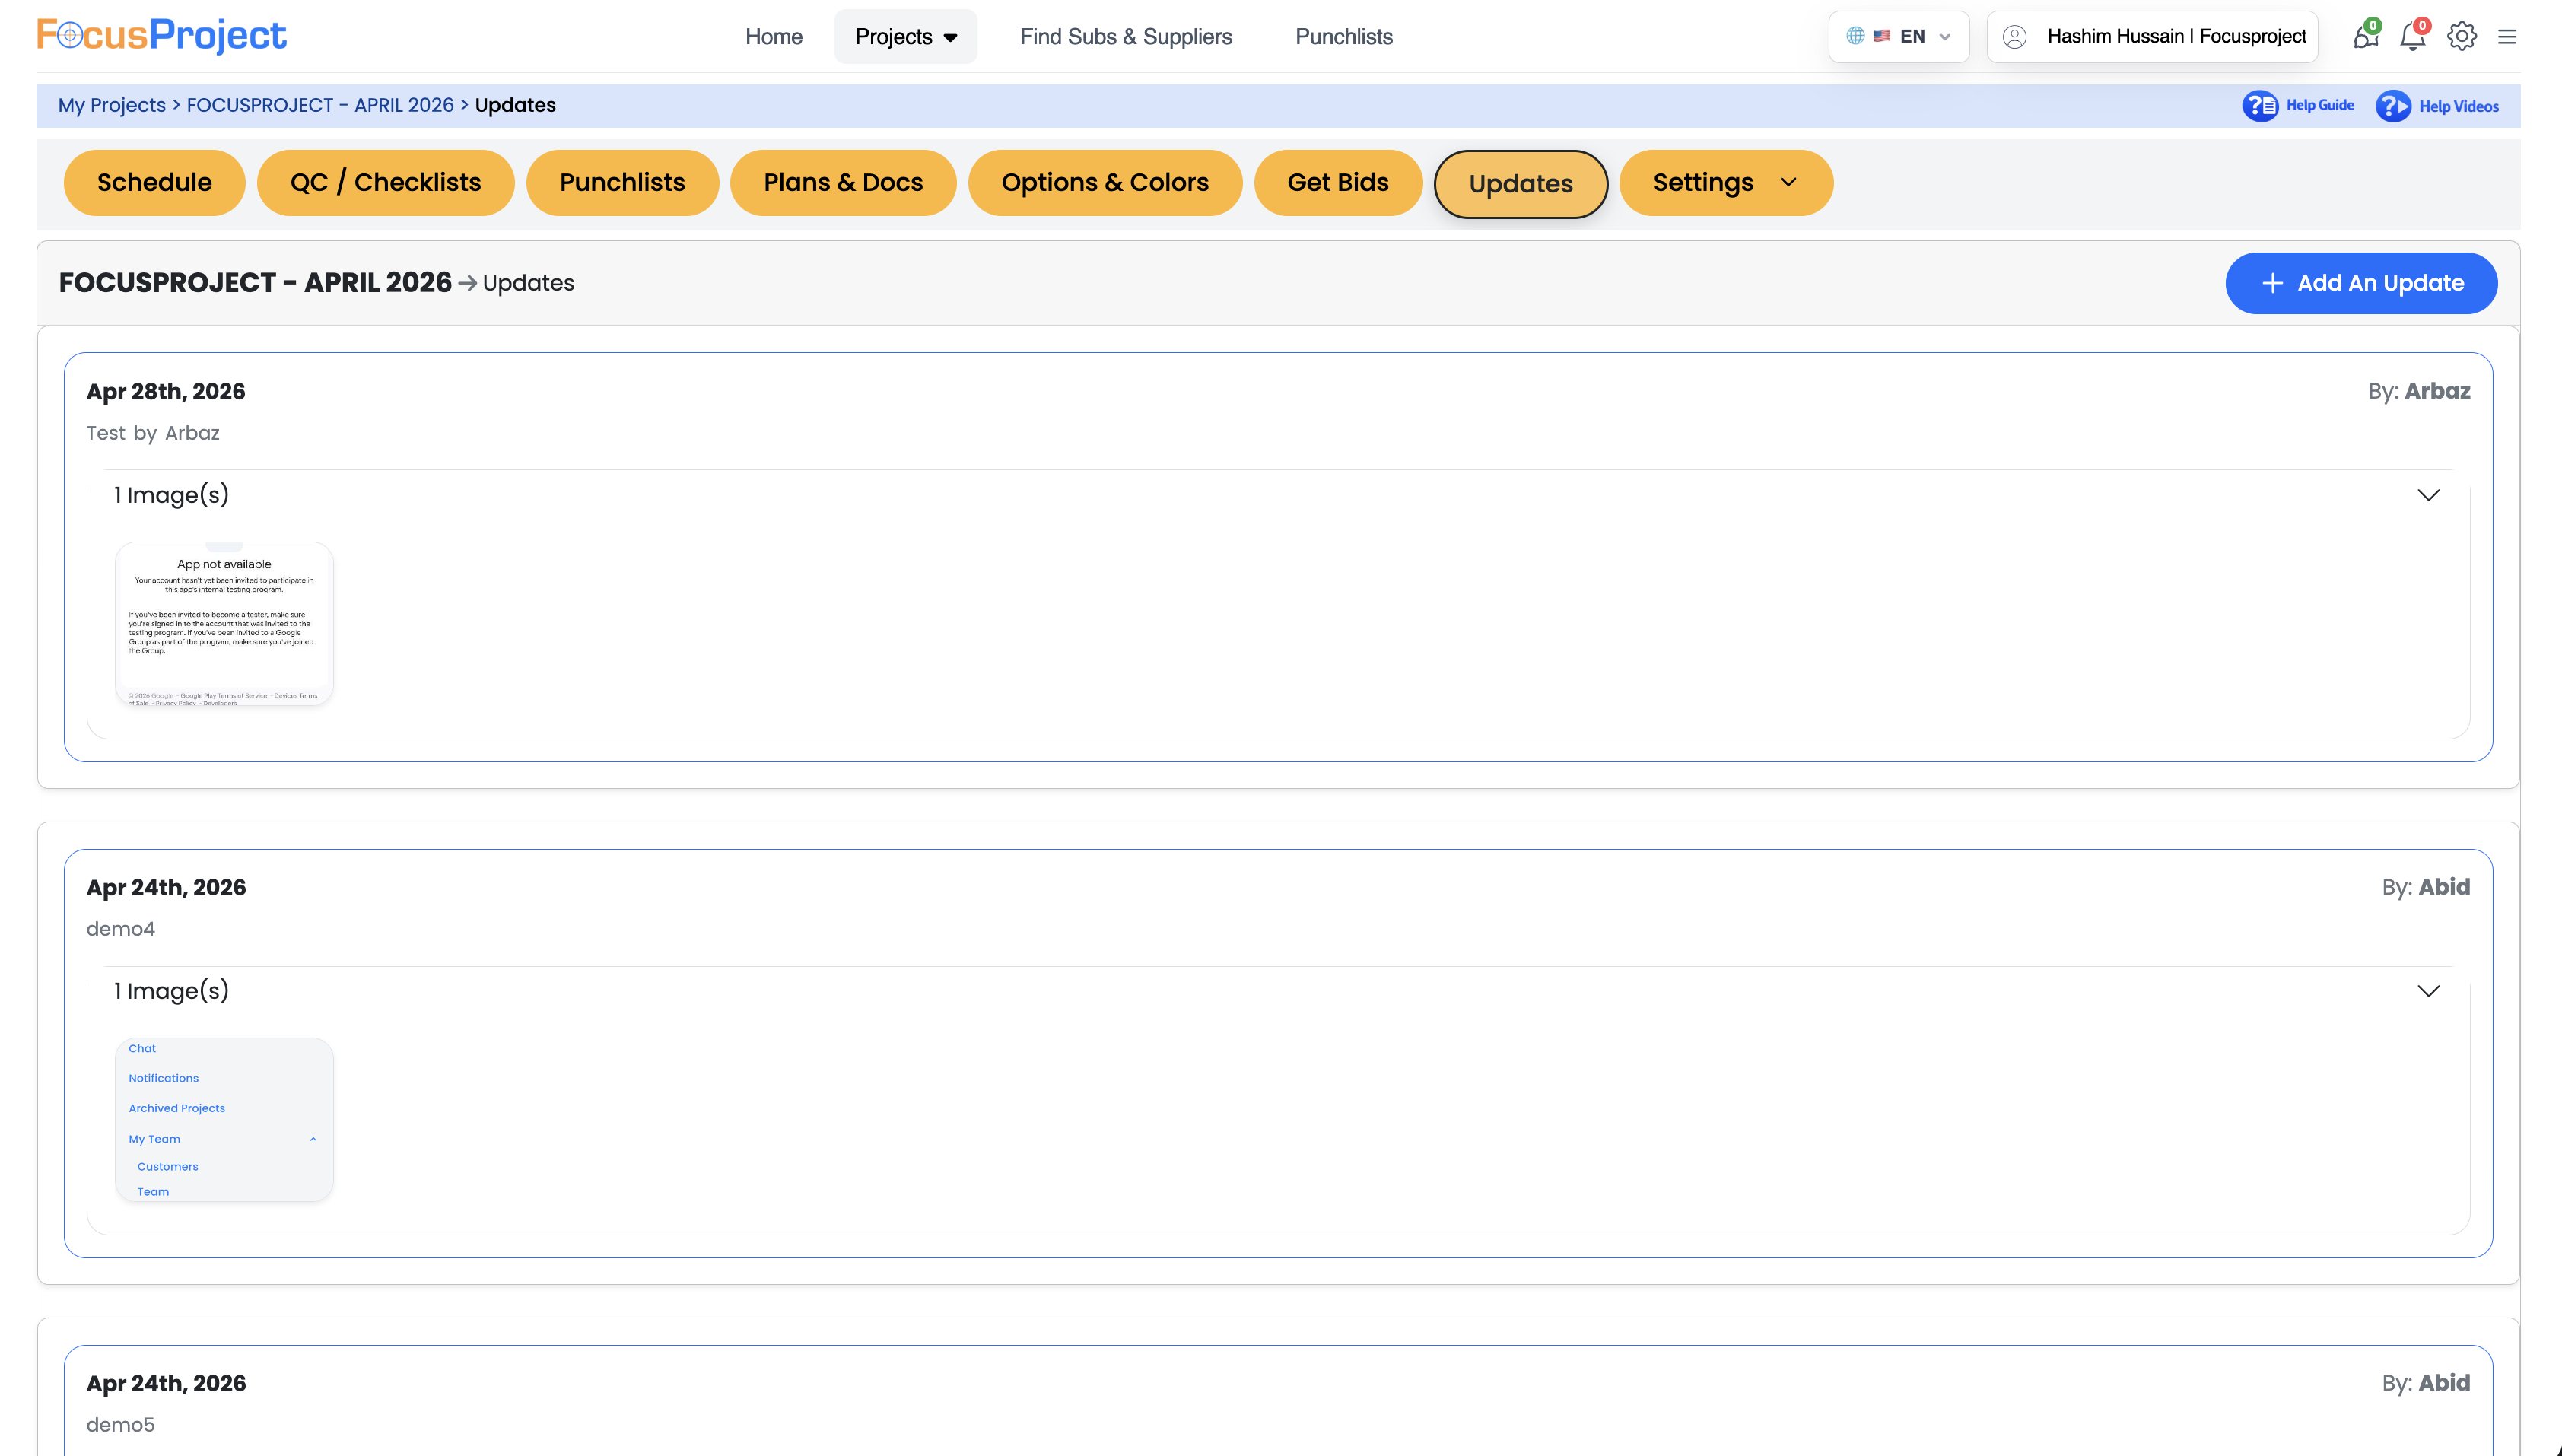The image size is (2562, 1456).
Task: Open the 'App not available' image thumbnail
Action: 224,624
